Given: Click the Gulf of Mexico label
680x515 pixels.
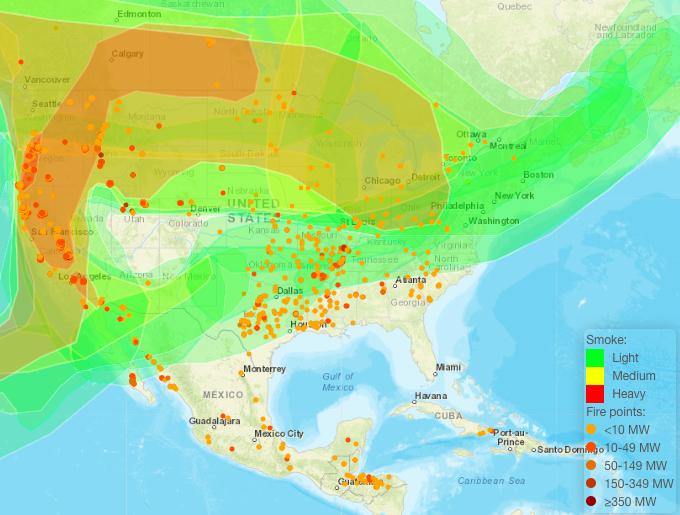Looking at the screenshot, I should click(x=338, y=381).
